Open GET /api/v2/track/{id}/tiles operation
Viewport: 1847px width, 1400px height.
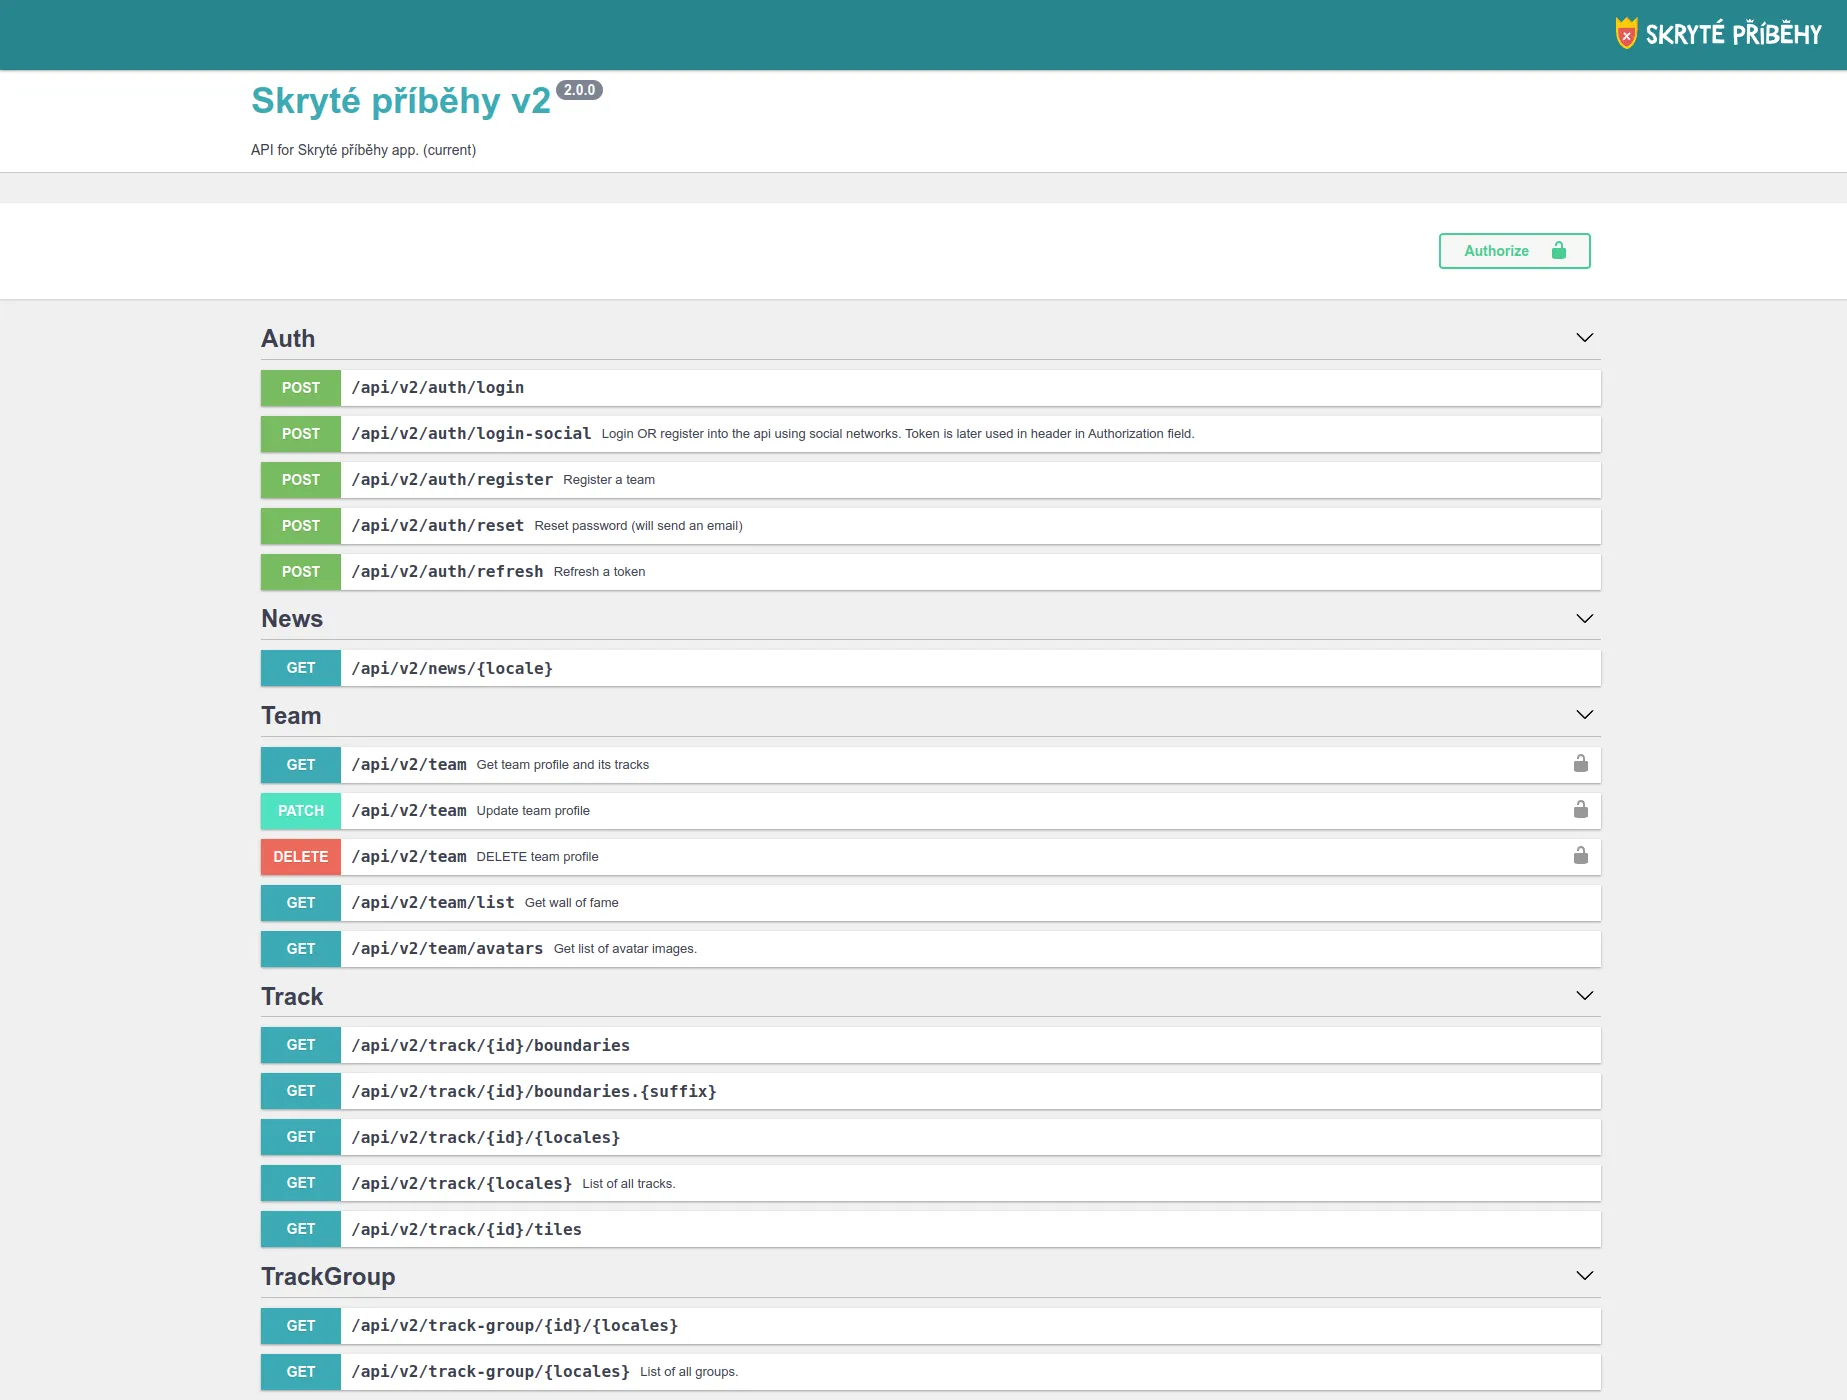point(931,1229)
